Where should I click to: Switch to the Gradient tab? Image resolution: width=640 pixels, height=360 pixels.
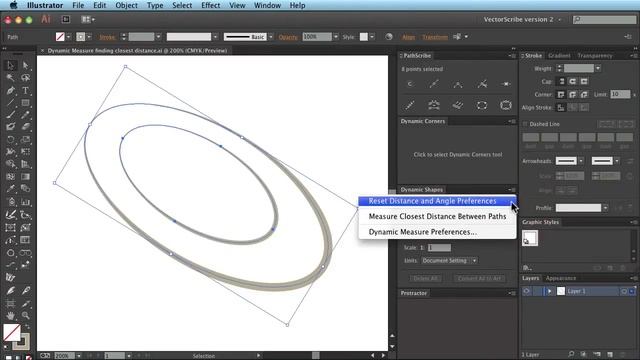point(559,56)
